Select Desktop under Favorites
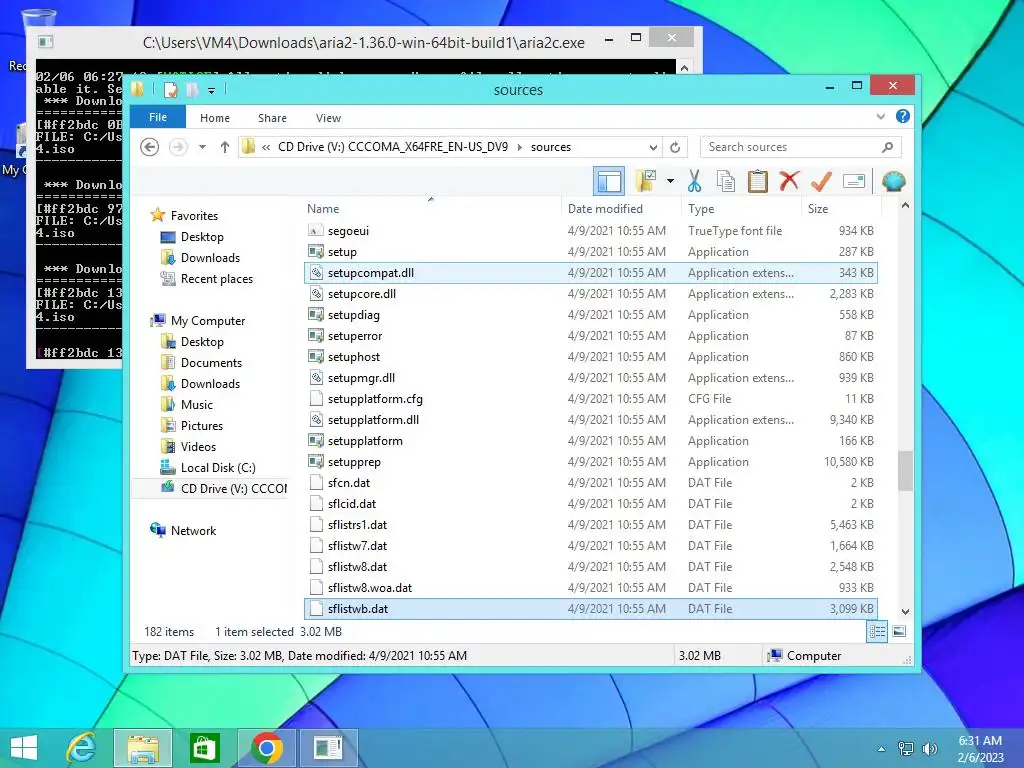Image resolution: width=1024 pixels, height=768 pixels. pos(202,237)
